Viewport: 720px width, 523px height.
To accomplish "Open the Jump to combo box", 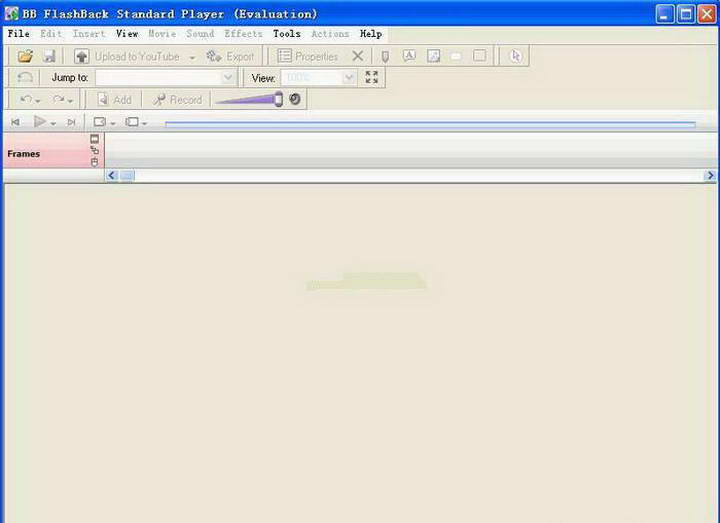I will tap(166, 78).
